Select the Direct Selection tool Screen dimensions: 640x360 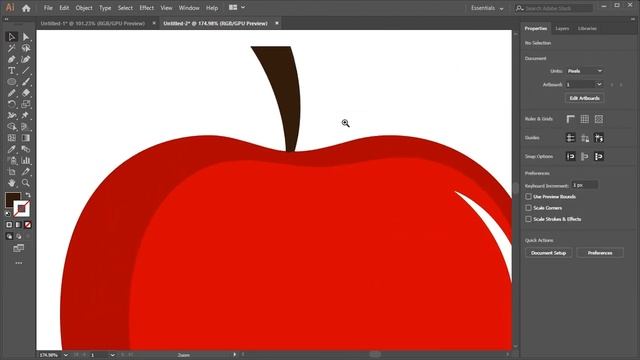[x=26, y=37]
